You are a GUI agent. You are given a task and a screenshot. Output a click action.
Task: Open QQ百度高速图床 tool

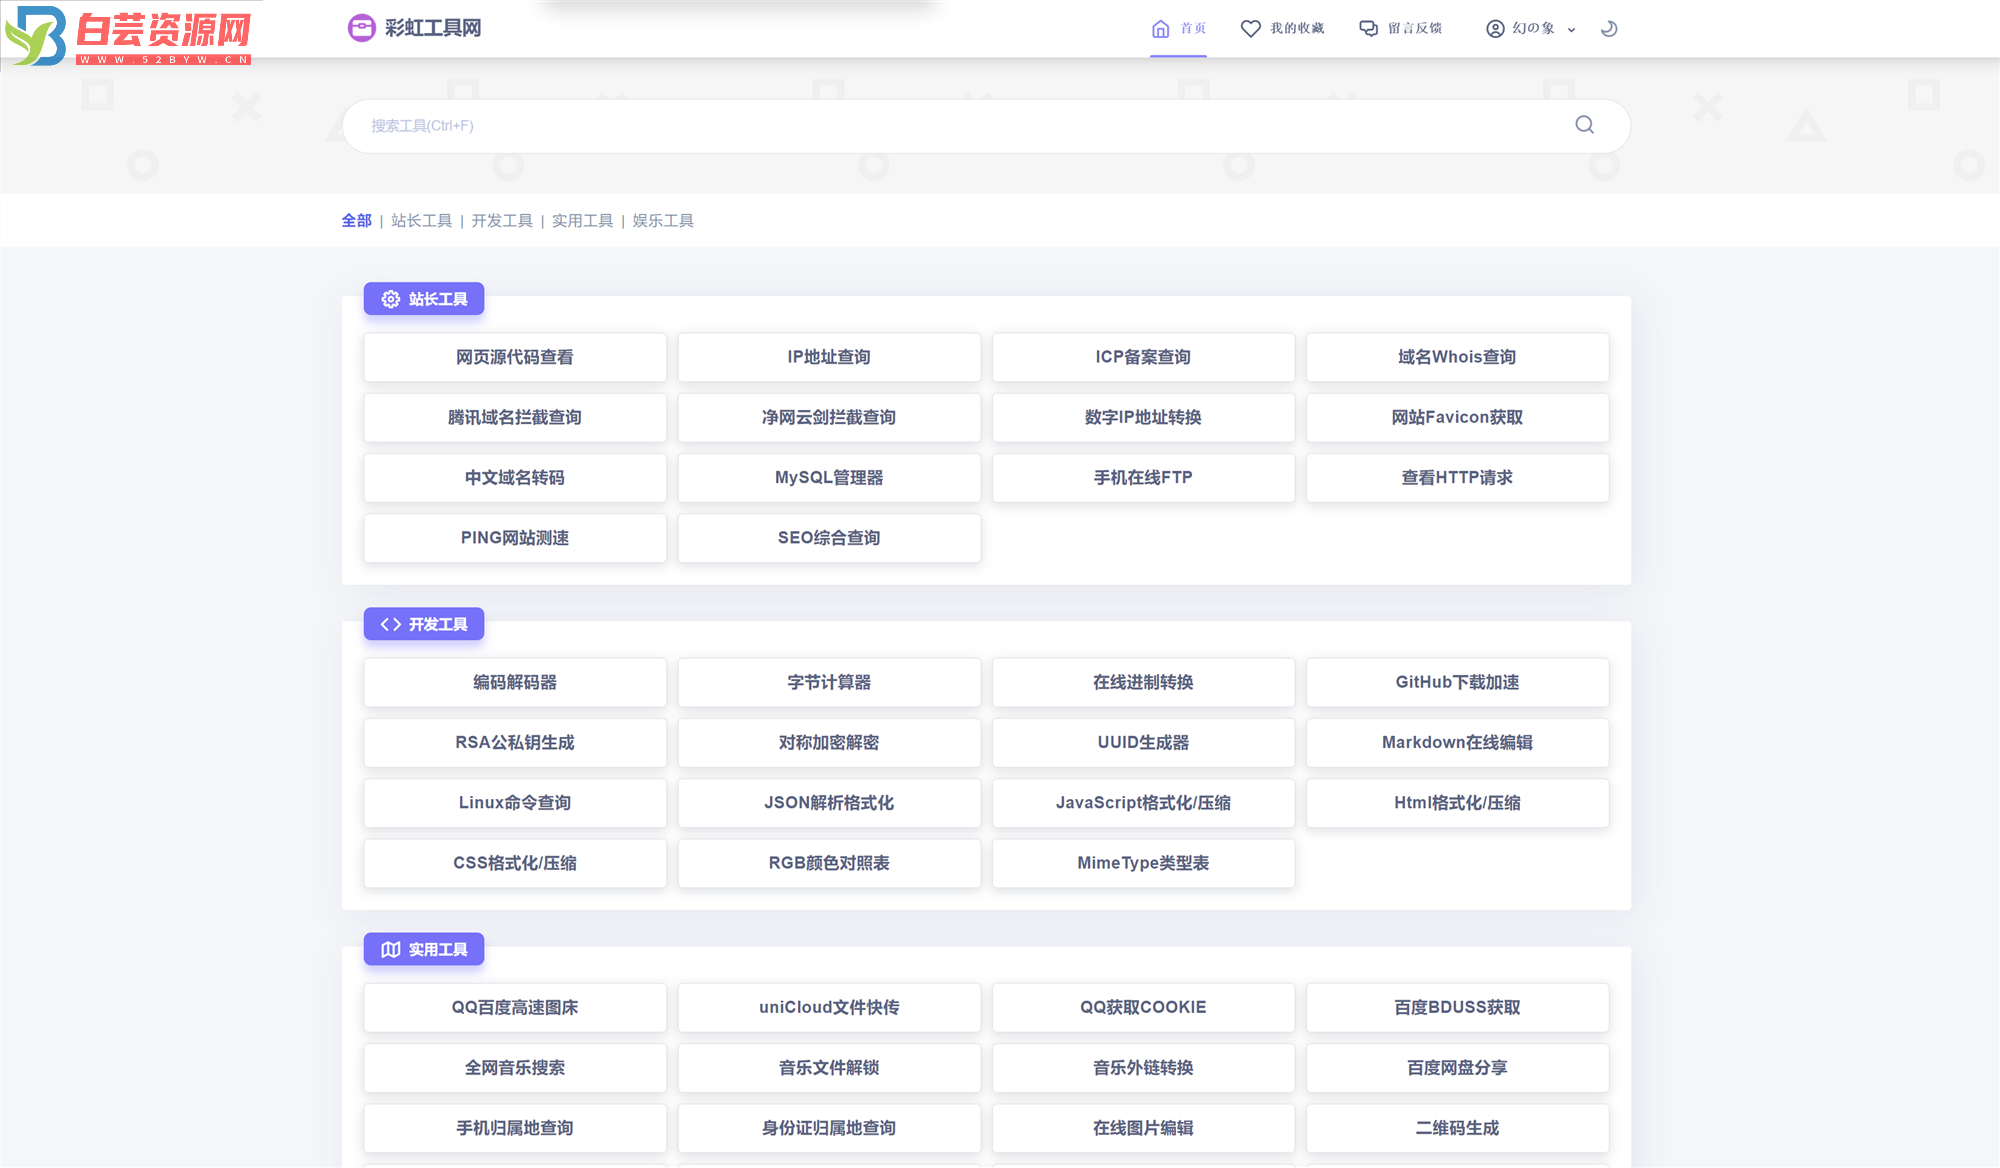515,1007
